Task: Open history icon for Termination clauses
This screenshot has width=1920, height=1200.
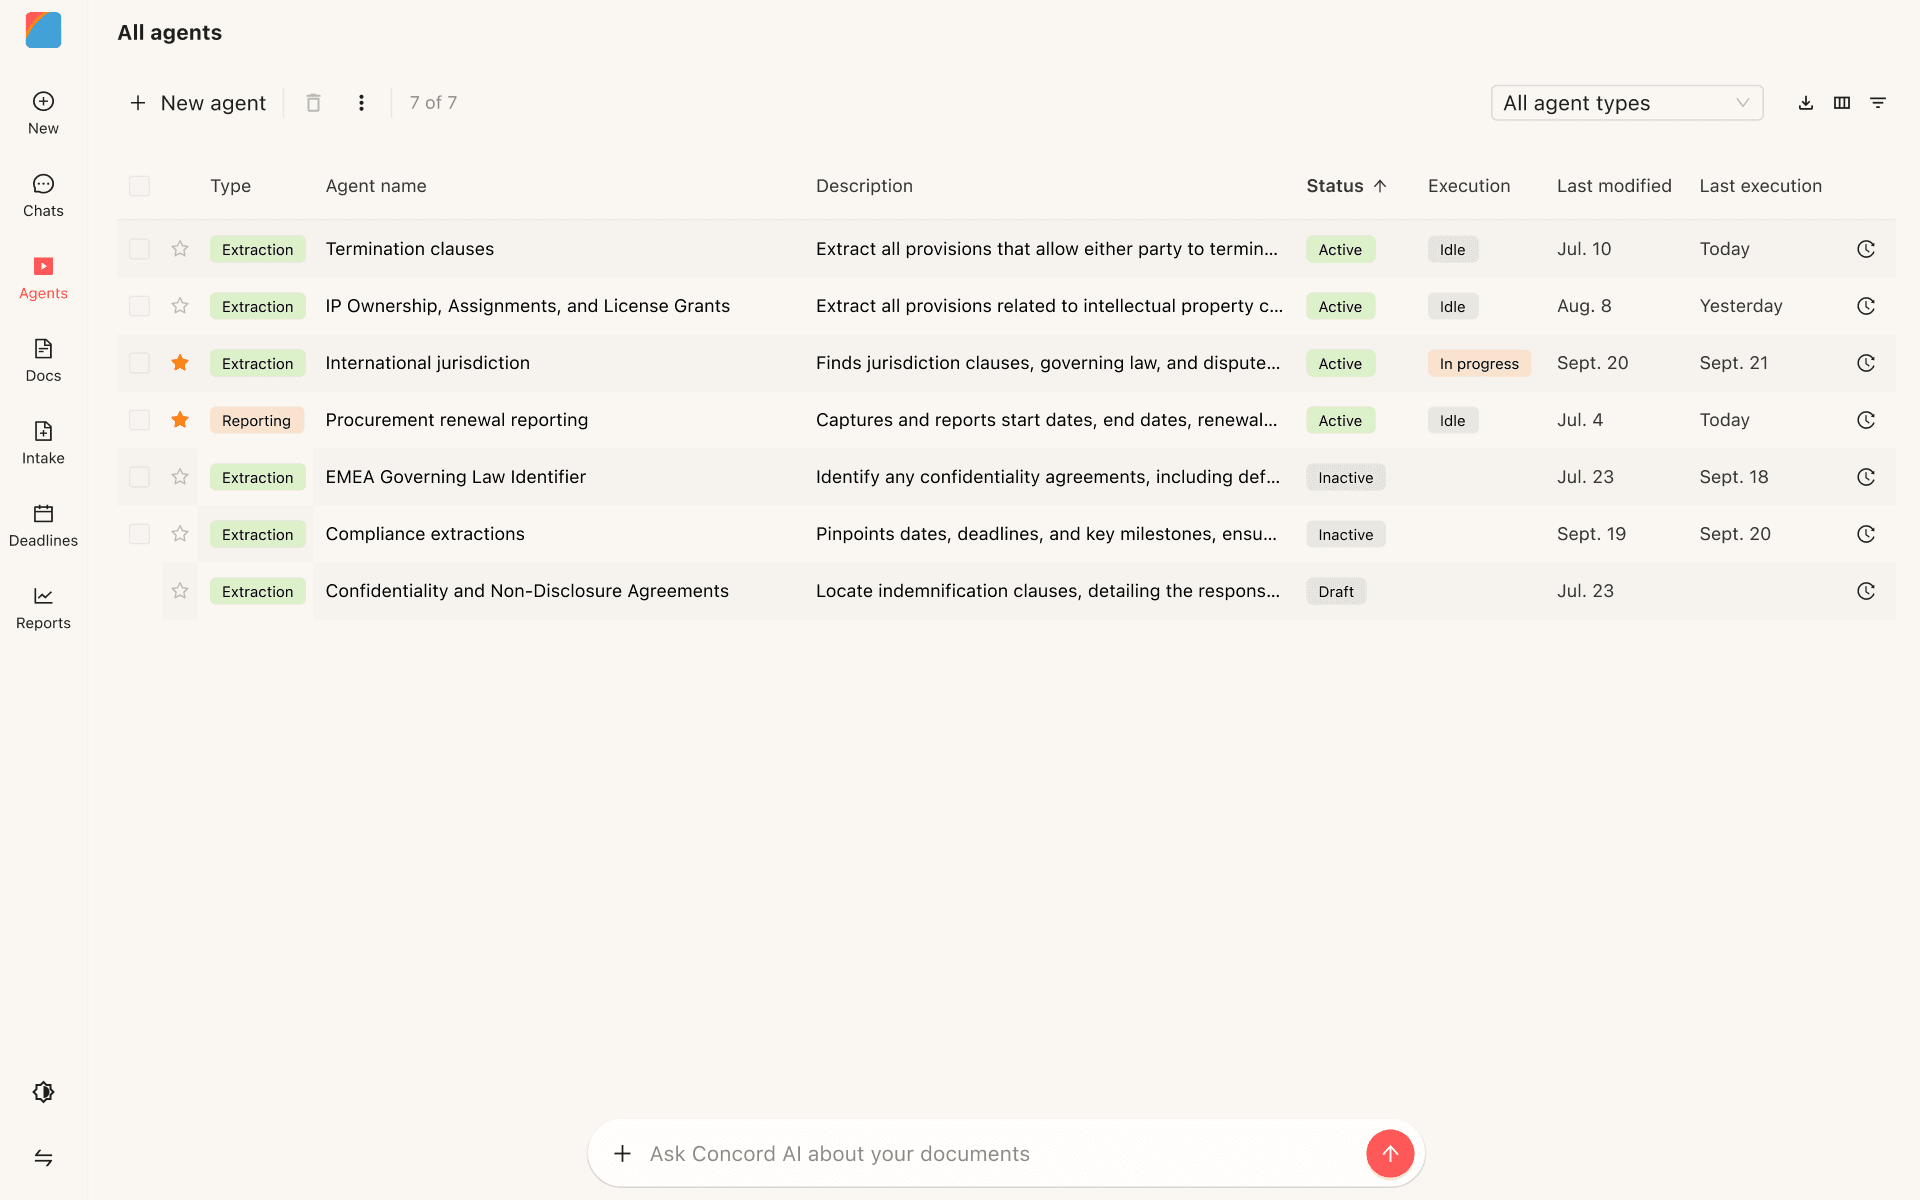Action: click(x=1865, y=249)
